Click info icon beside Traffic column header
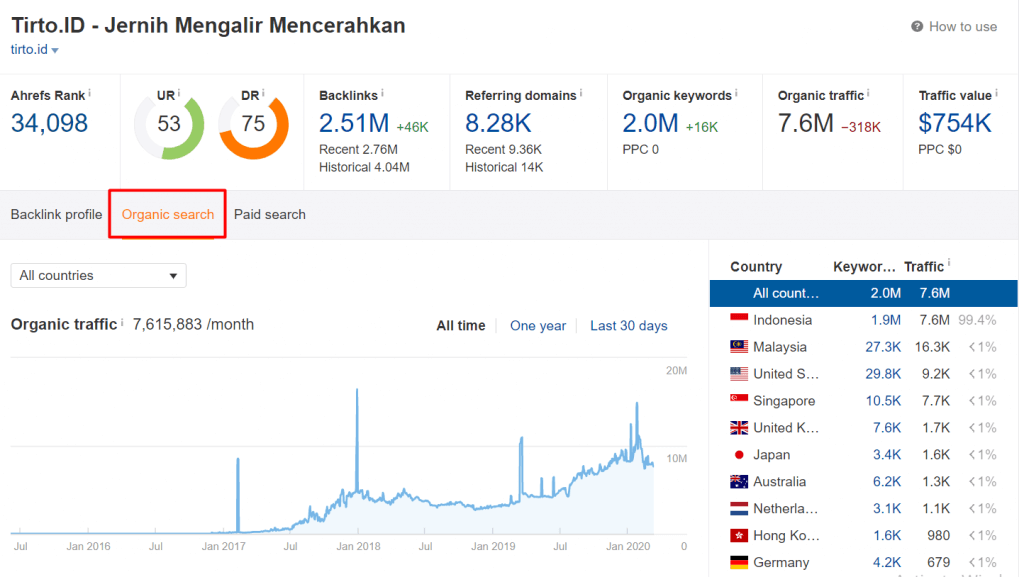This screenshot has height=577, width=1024. (x=949, y=264)
